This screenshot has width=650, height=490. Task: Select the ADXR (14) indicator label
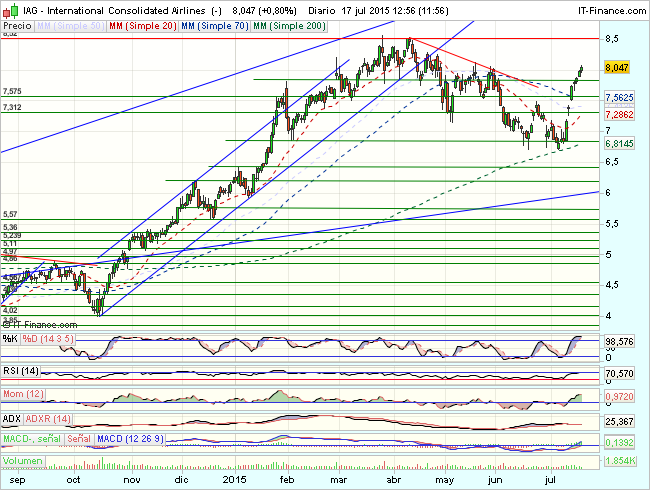point(46,417)
